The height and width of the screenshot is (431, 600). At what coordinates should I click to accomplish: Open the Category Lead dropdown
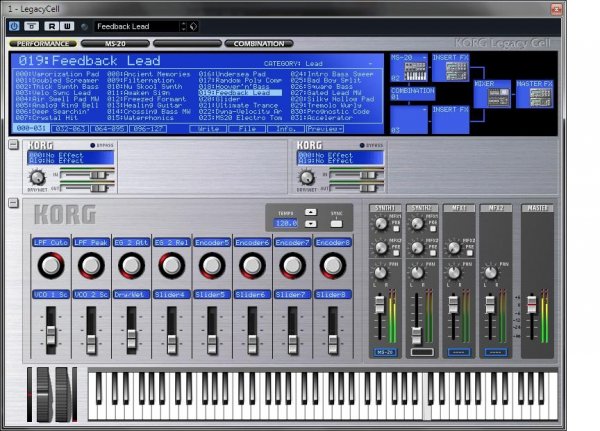pos(320,64)
